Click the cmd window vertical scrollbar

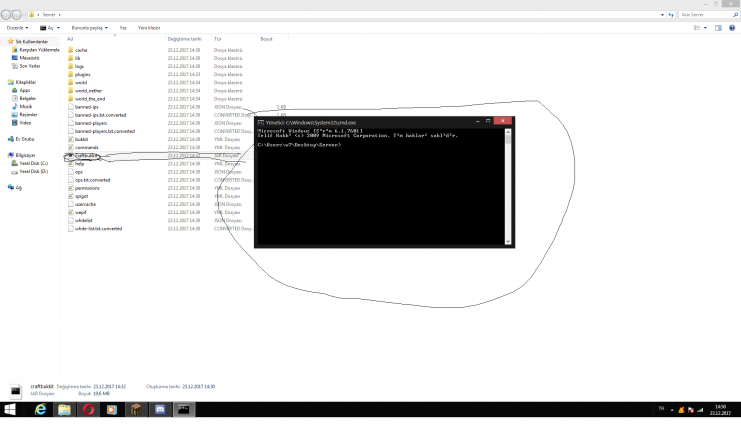(x=508, y=186)
